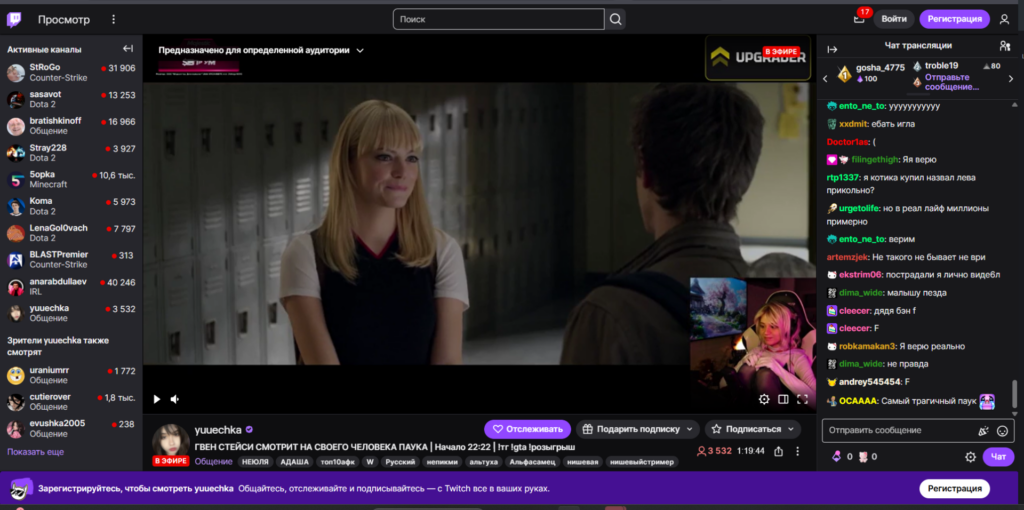Open StRoGo channel in sidebar
The image size is (1024, 510).
click(71, 72)
